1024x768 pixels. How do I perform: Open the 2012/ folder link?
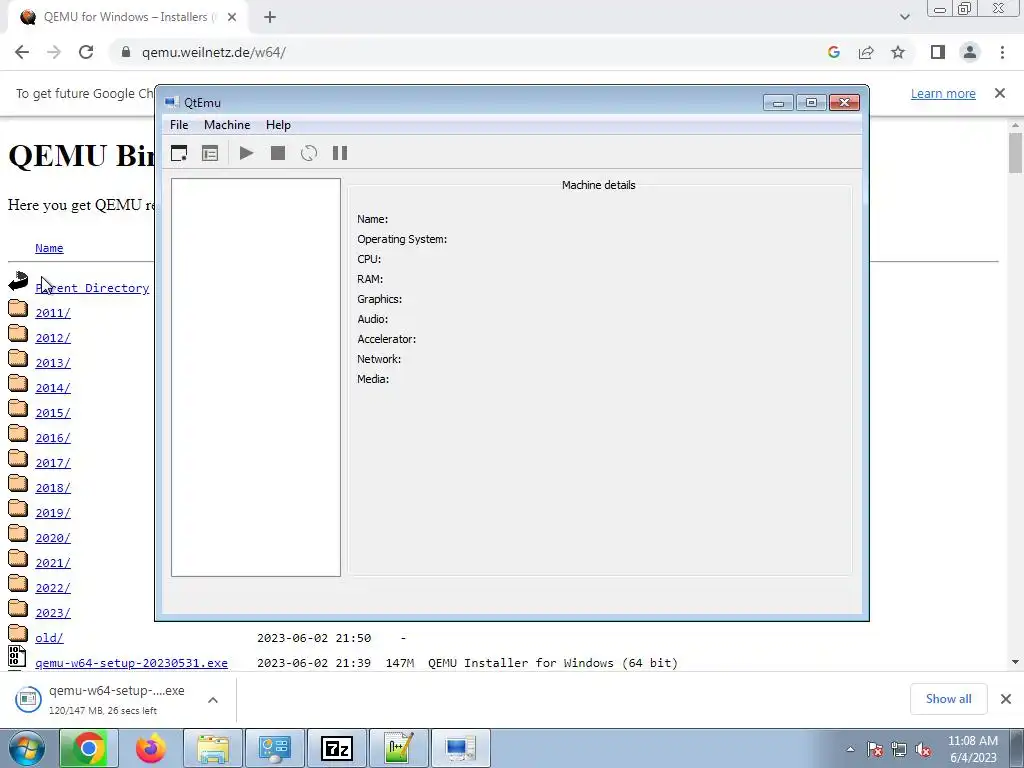[x=53, y=338]
